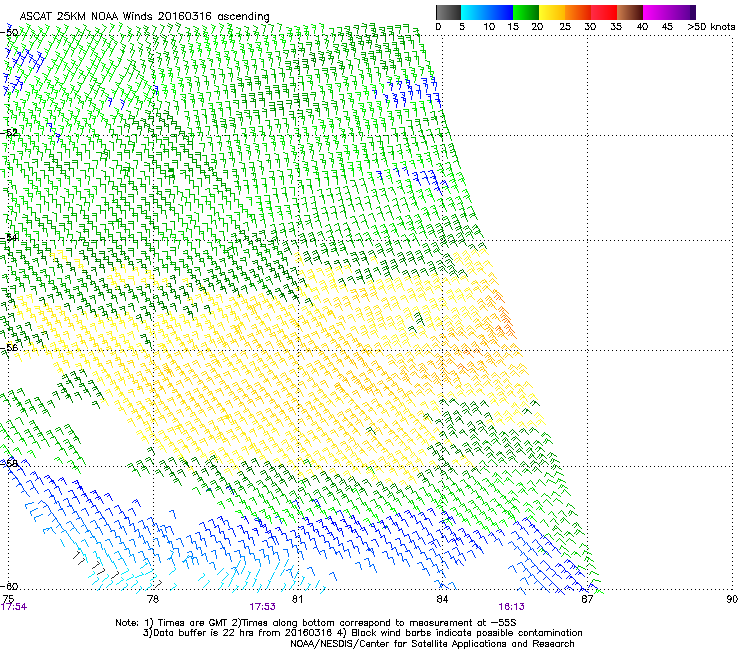Click the '-54' latitude axis label

(x=9, y=237)
